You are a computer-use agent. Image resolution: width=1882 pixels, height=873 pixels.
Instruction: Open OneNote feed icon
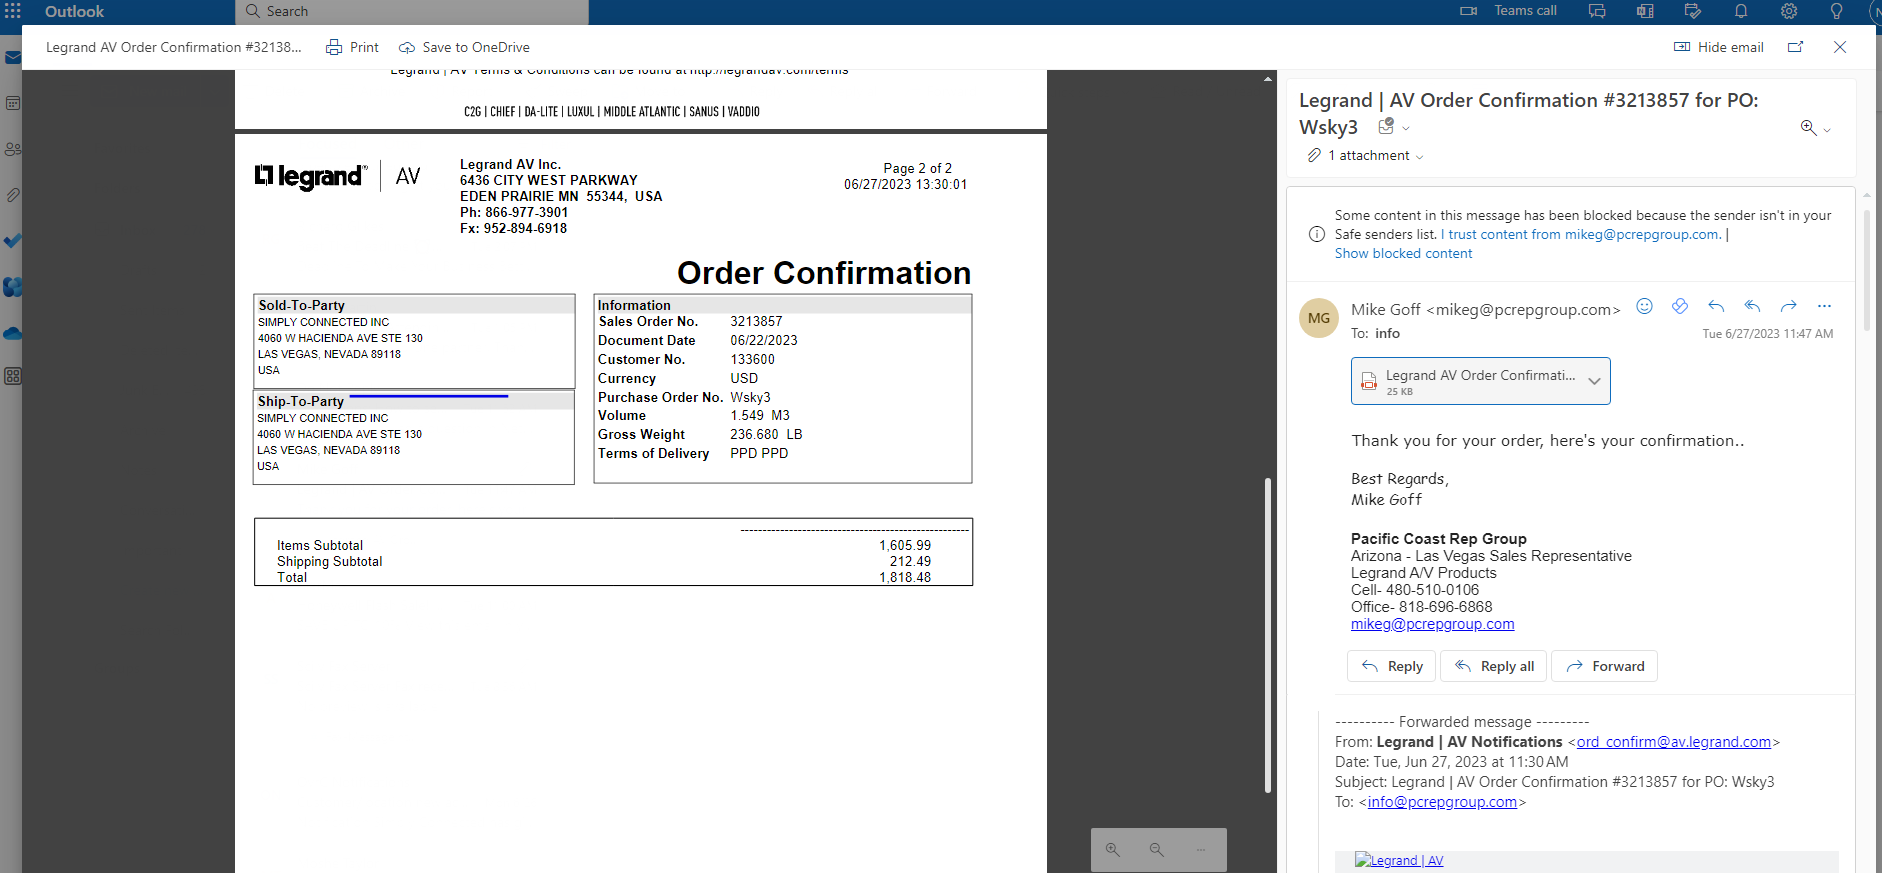[1645, 11]
